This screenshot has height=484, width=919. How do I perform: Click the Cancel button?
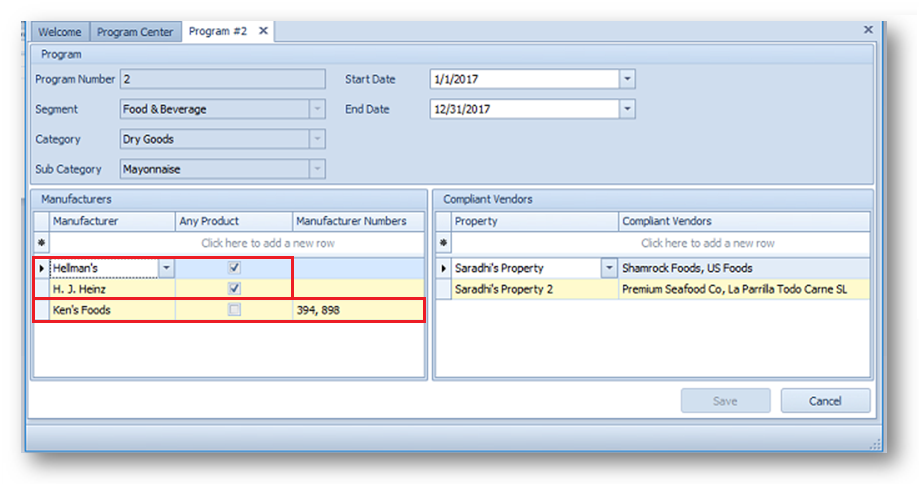pos(825,401)
